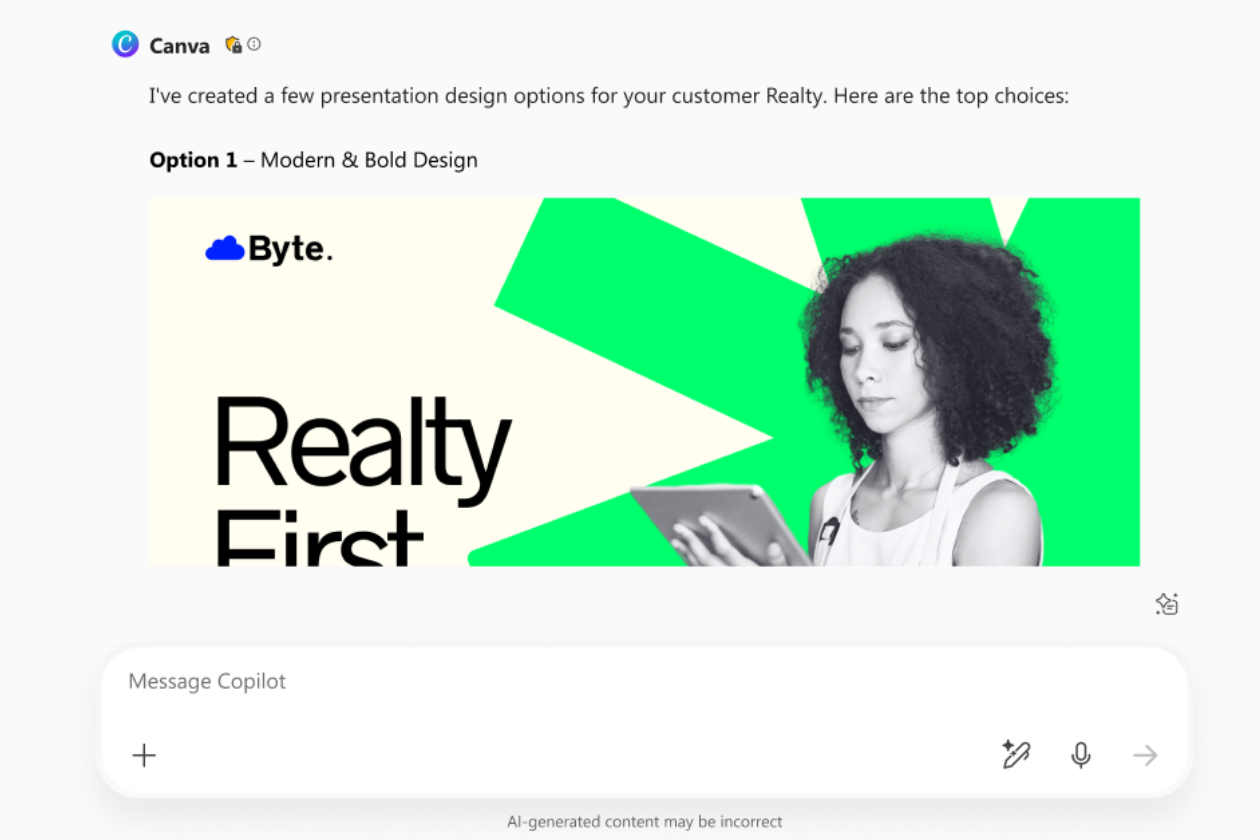Send message with the arrow icon
This screenshot has width=1260, height=840.
pyautogui.click(x=1145, y=755)
